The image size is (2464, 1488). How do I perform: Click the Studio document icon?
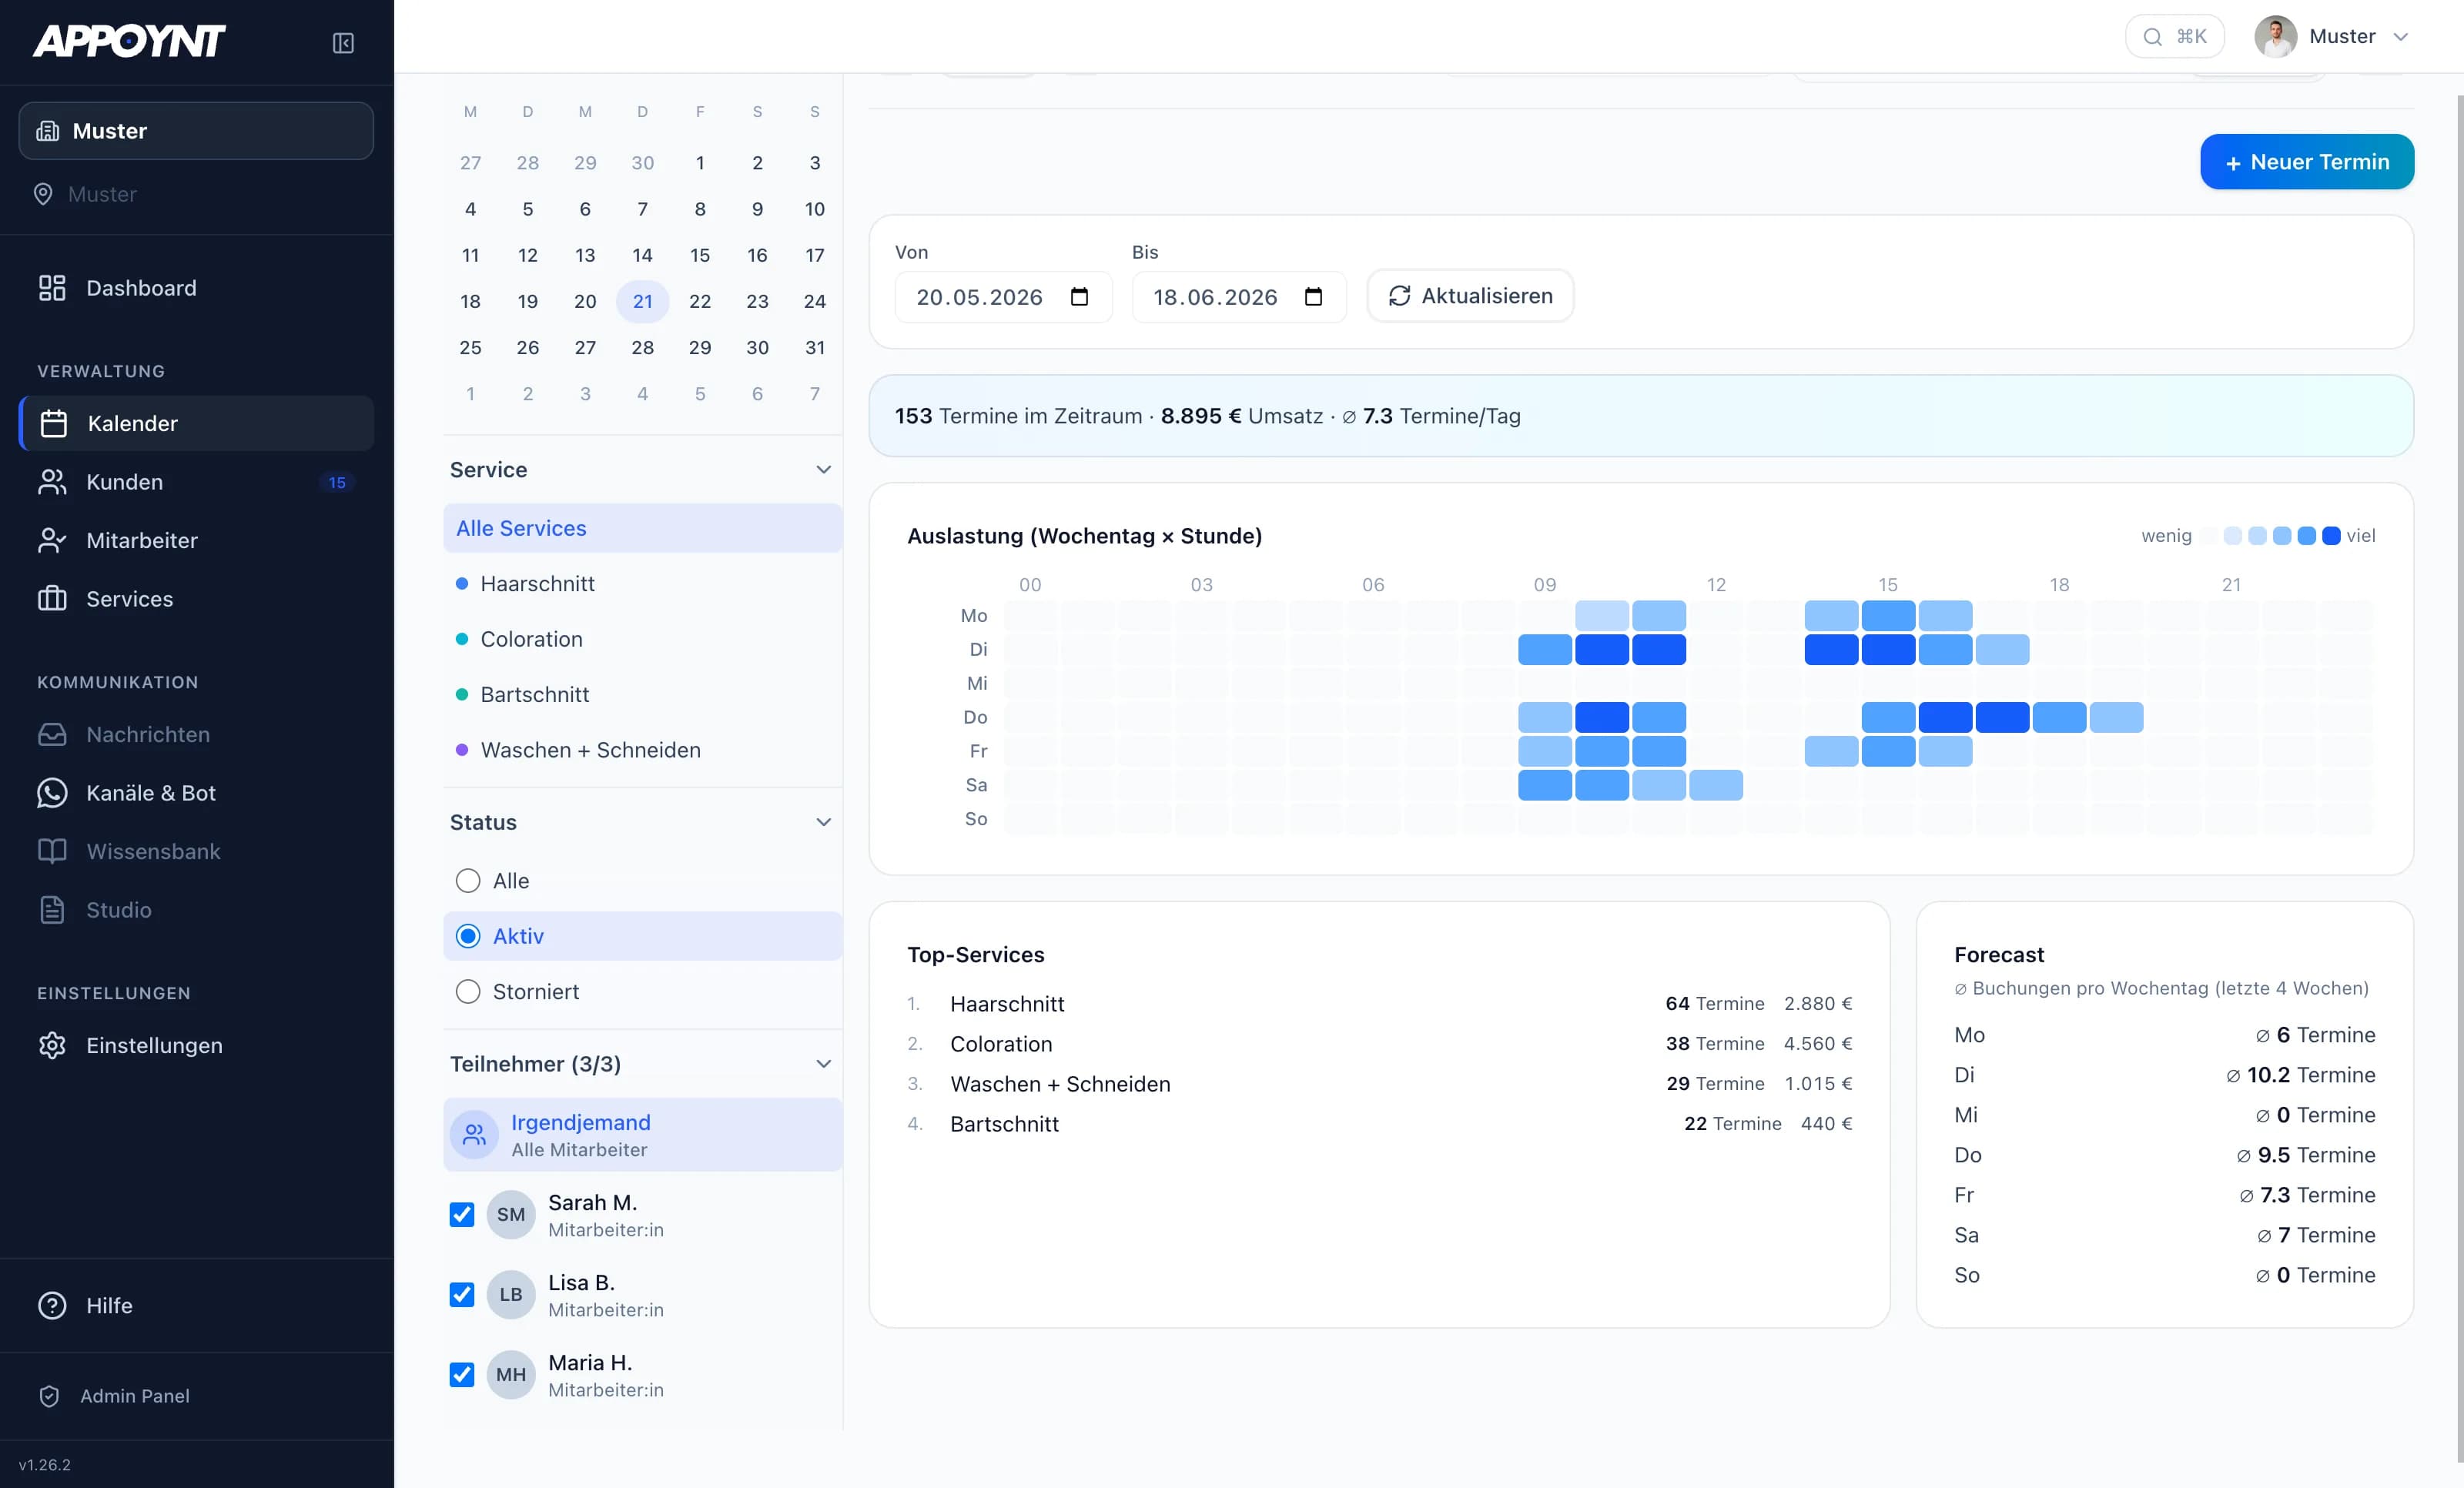pyautogui.click(x=52, y=910)
